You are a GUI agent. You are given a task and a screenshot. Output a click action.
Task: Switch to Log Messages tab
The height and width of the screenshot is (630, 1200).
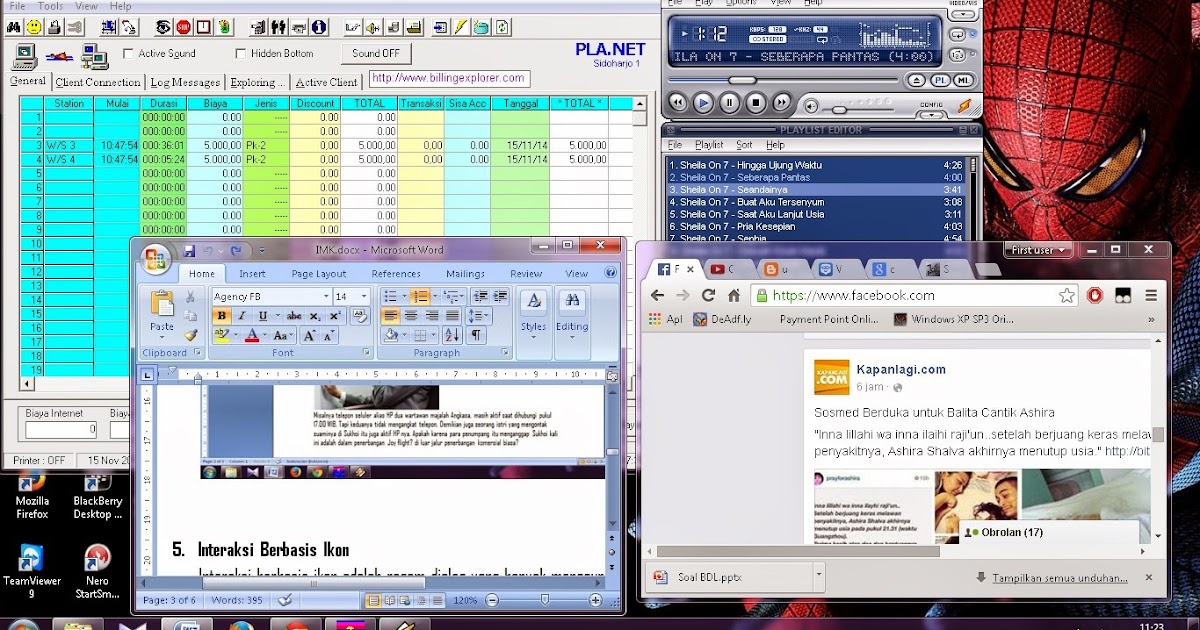[185, 82]
